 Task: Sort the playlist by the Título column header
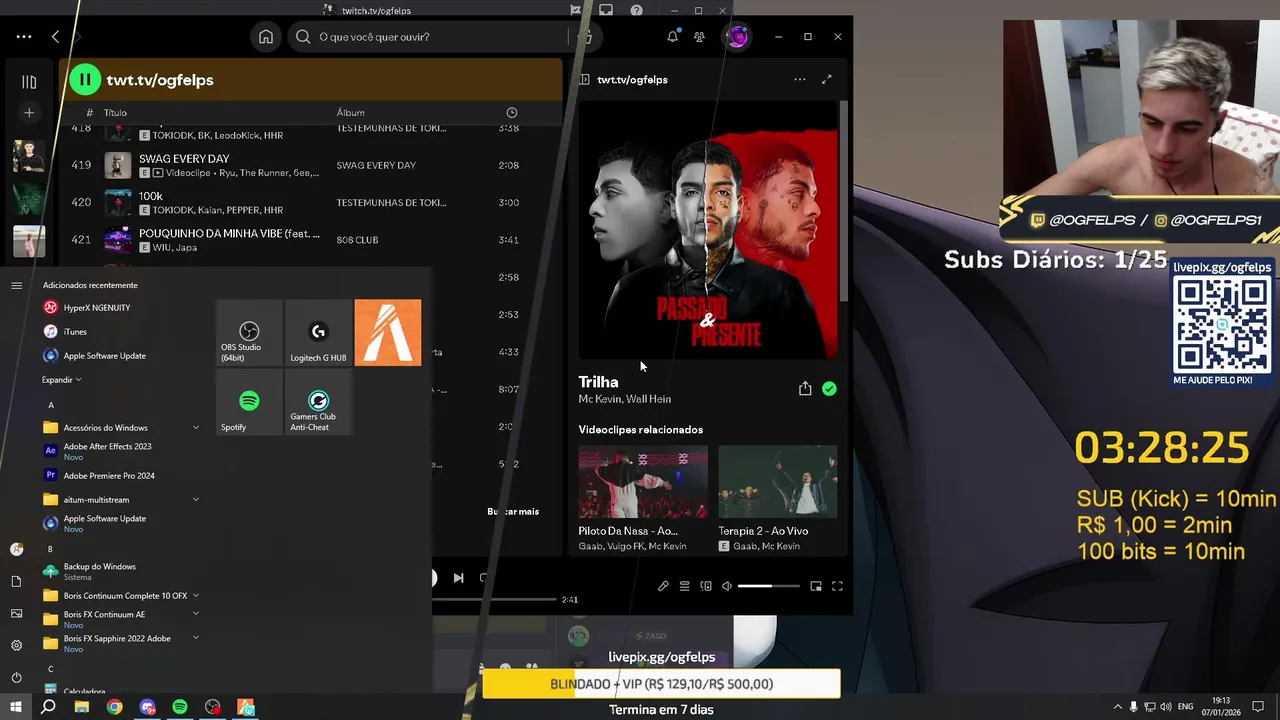point(115,113)
